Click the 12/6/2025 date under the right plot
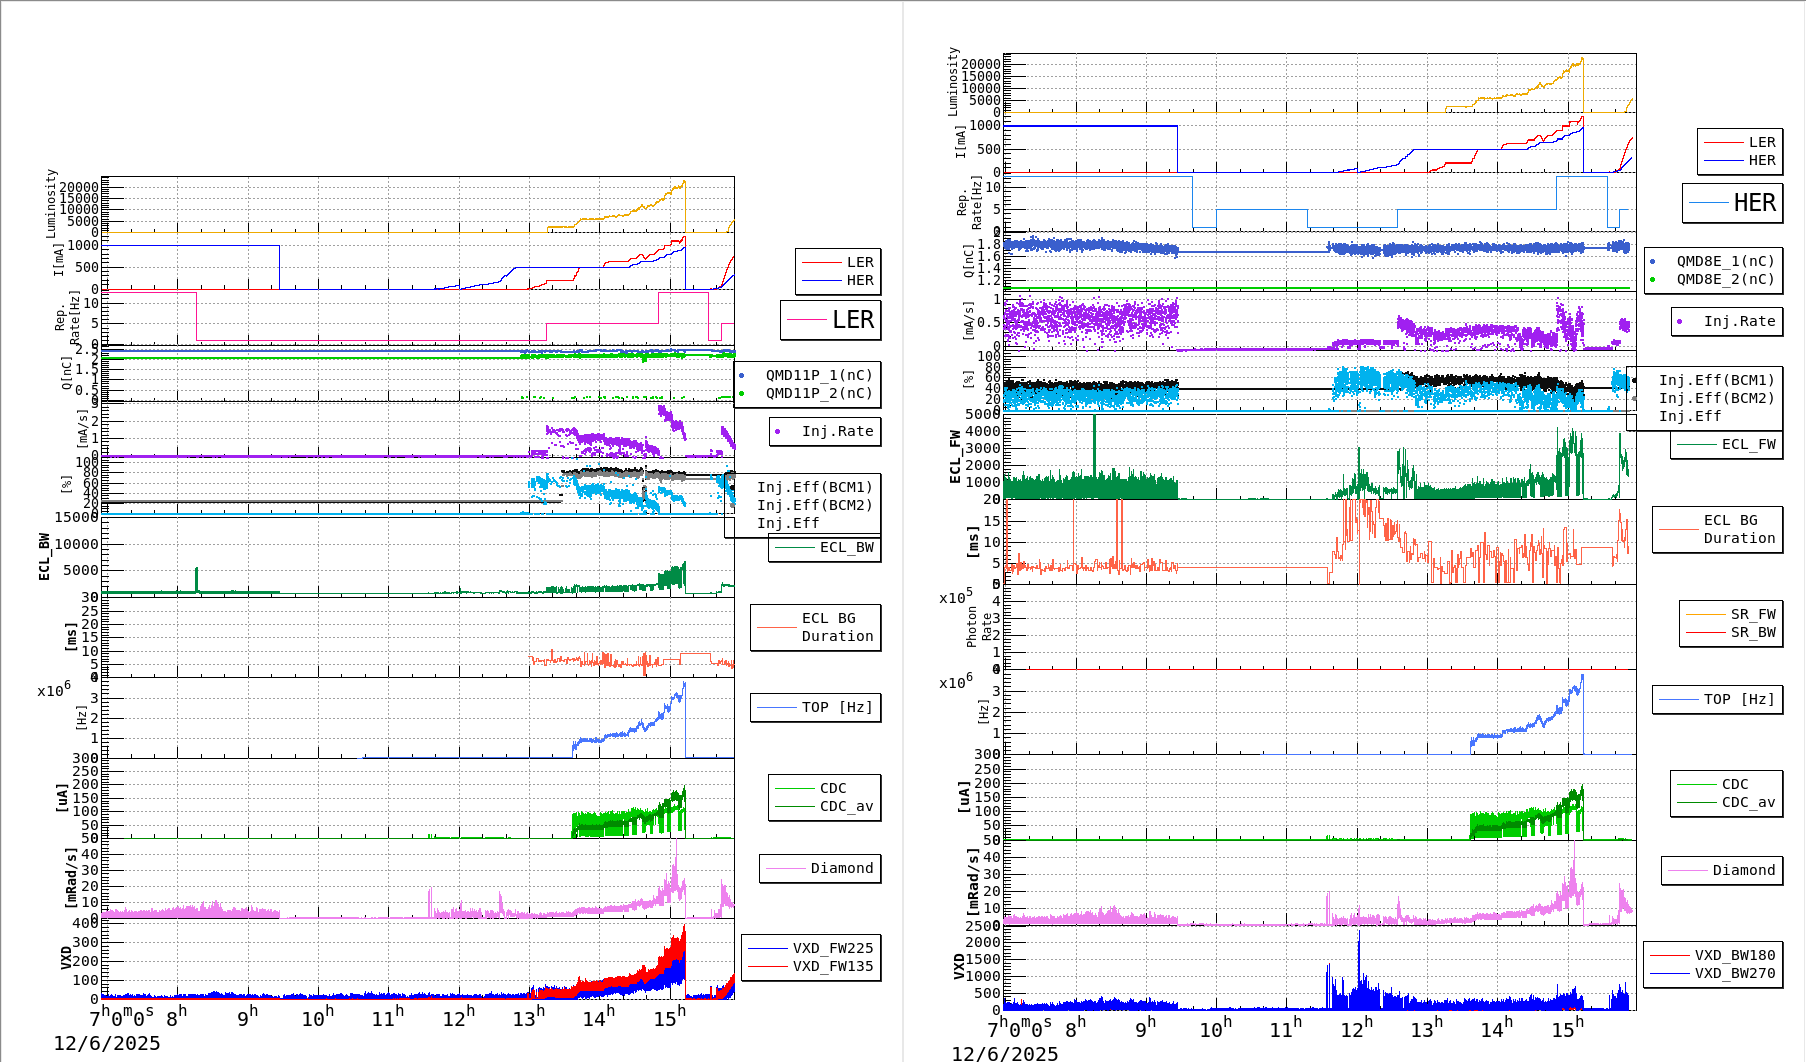The image size is (1806, 1062). click(1005, 1054)
